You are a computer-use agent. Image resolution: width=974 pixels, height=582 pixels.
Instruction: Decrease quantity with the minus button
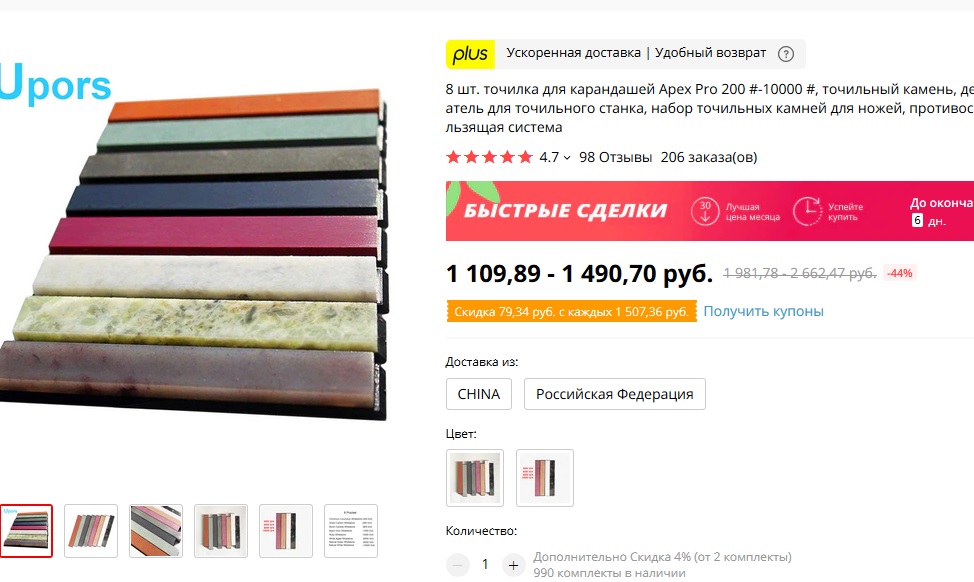coord(458,565)
